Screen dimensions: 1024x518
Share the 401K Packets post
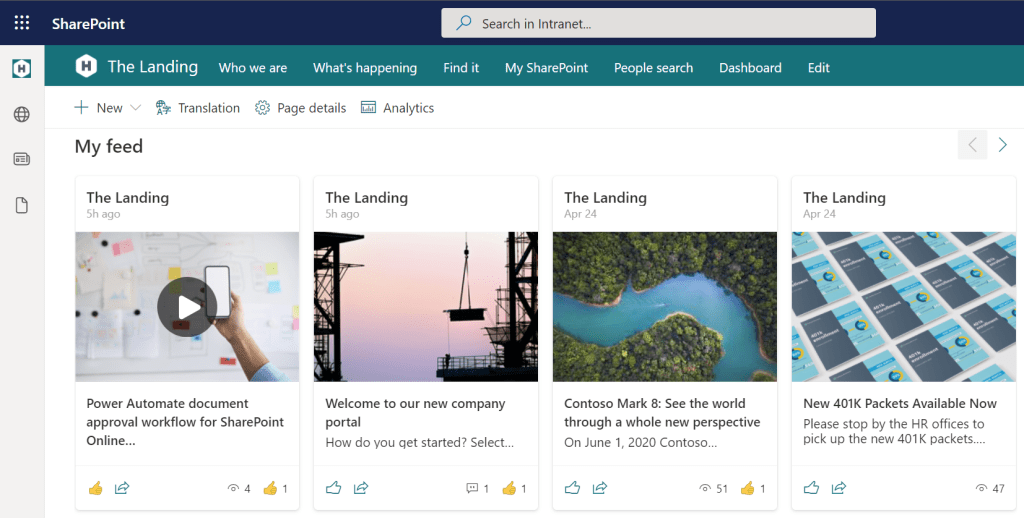coord(839,488)
